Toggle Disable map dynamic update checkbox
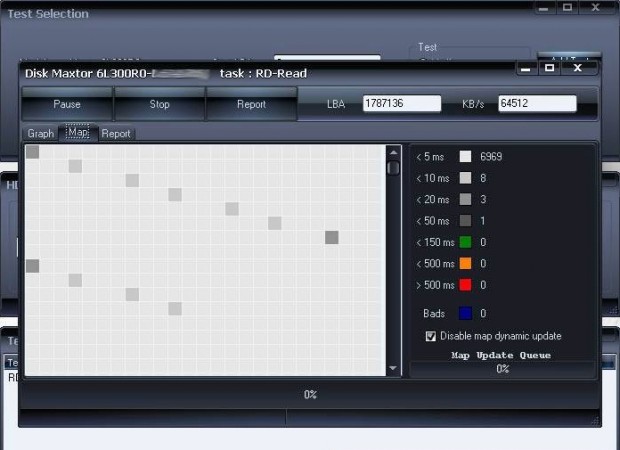Viewport: 620px width, 450px height. coord(431,336)
